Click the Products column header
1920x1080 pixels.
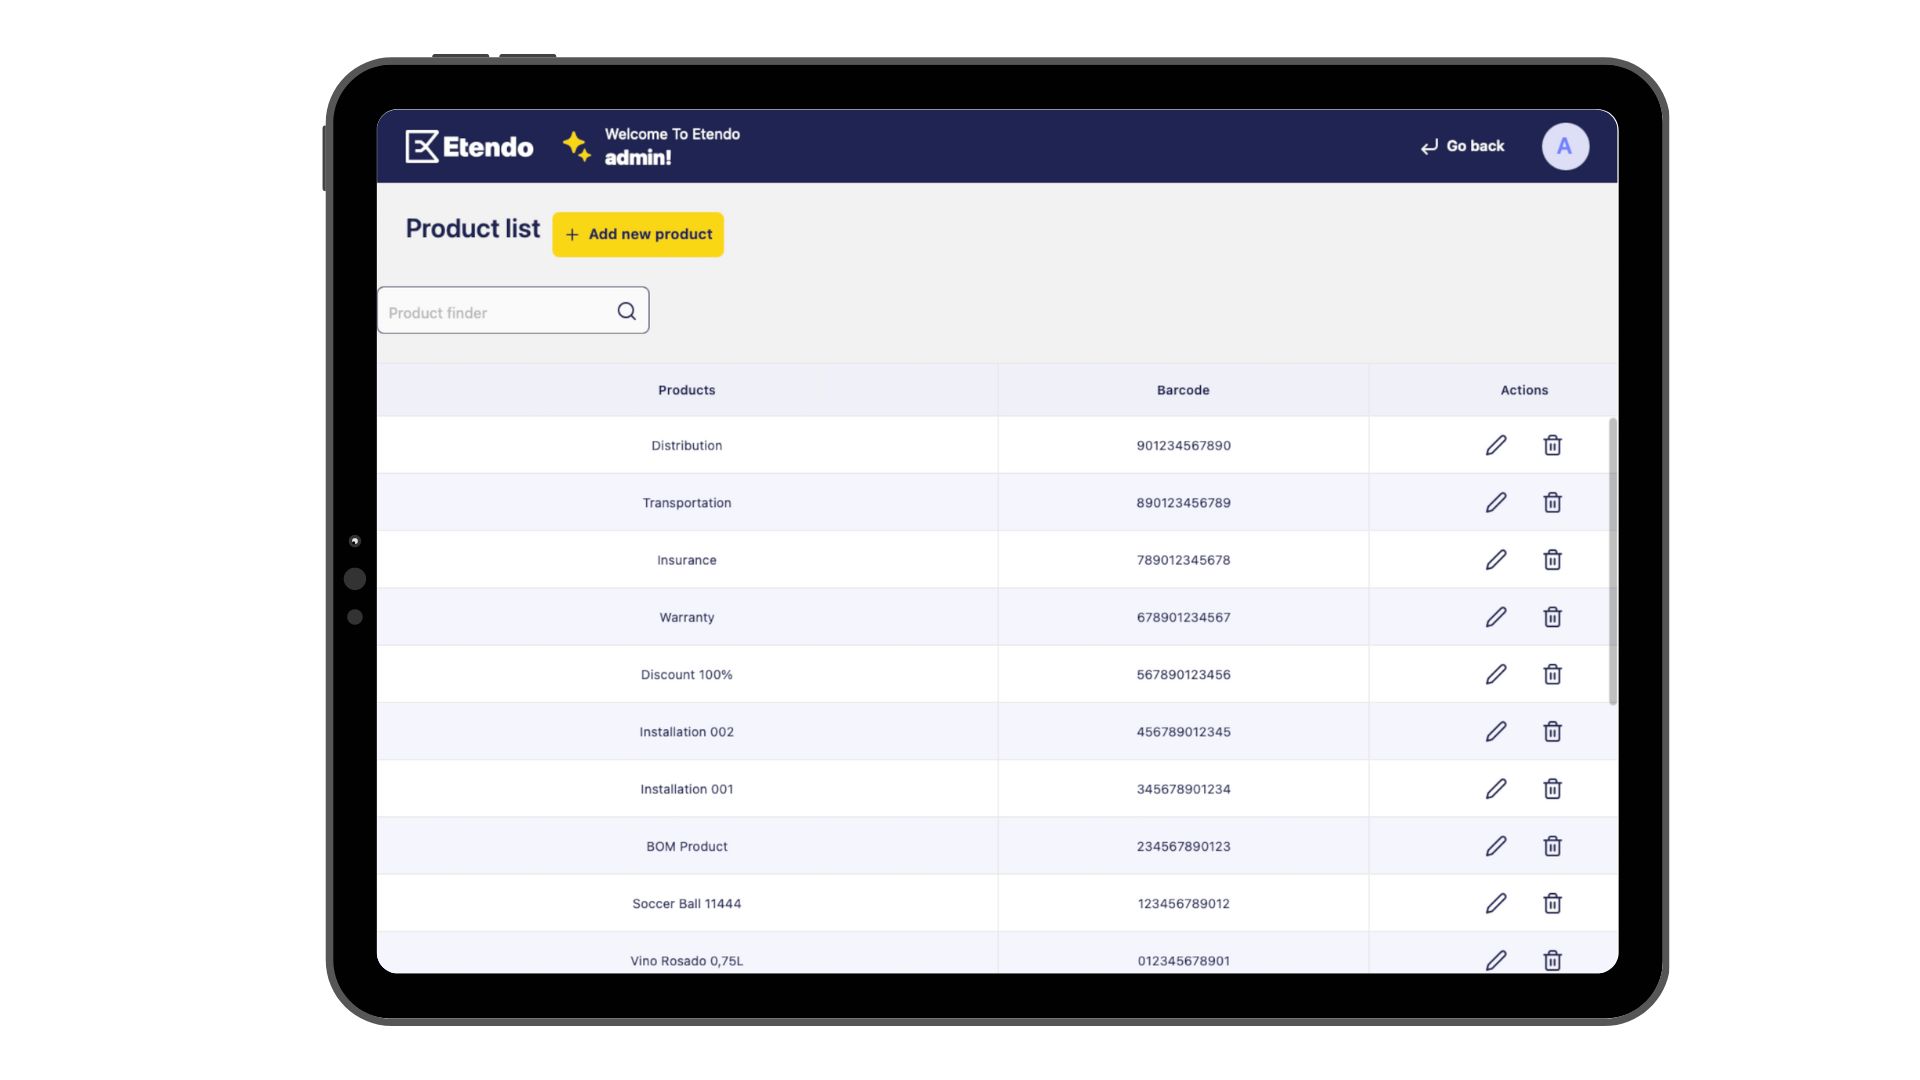(x=687, y=390)
